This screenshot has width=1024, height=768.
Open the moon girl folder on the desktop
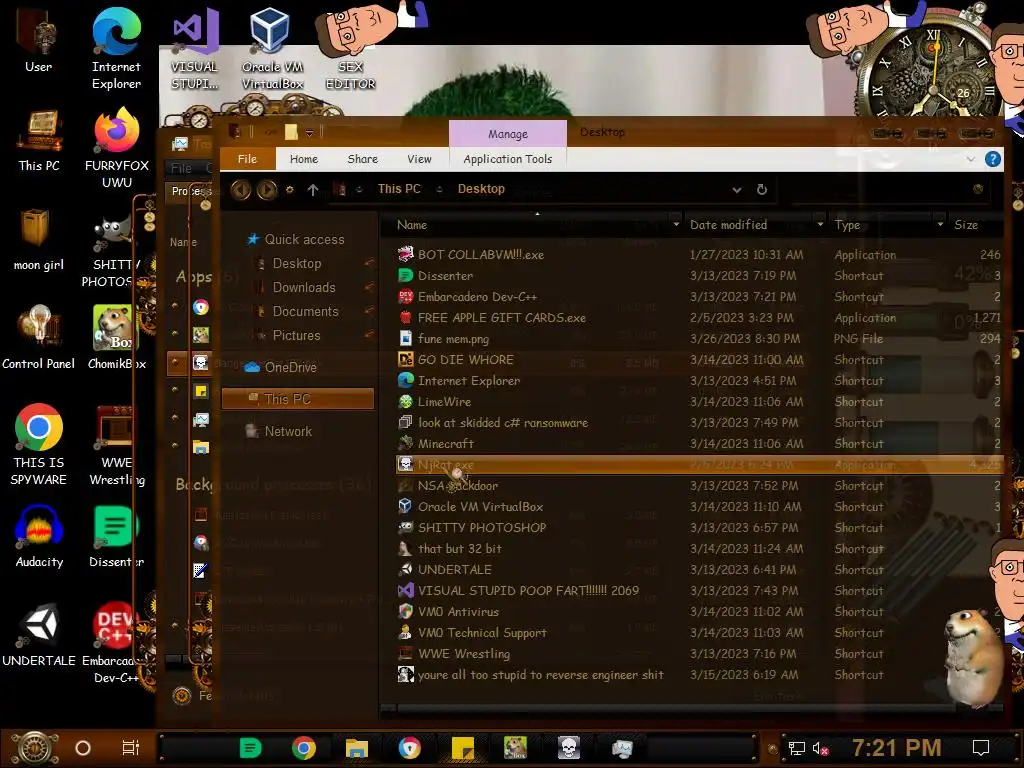pyautogui.click(x=39, y=238)
